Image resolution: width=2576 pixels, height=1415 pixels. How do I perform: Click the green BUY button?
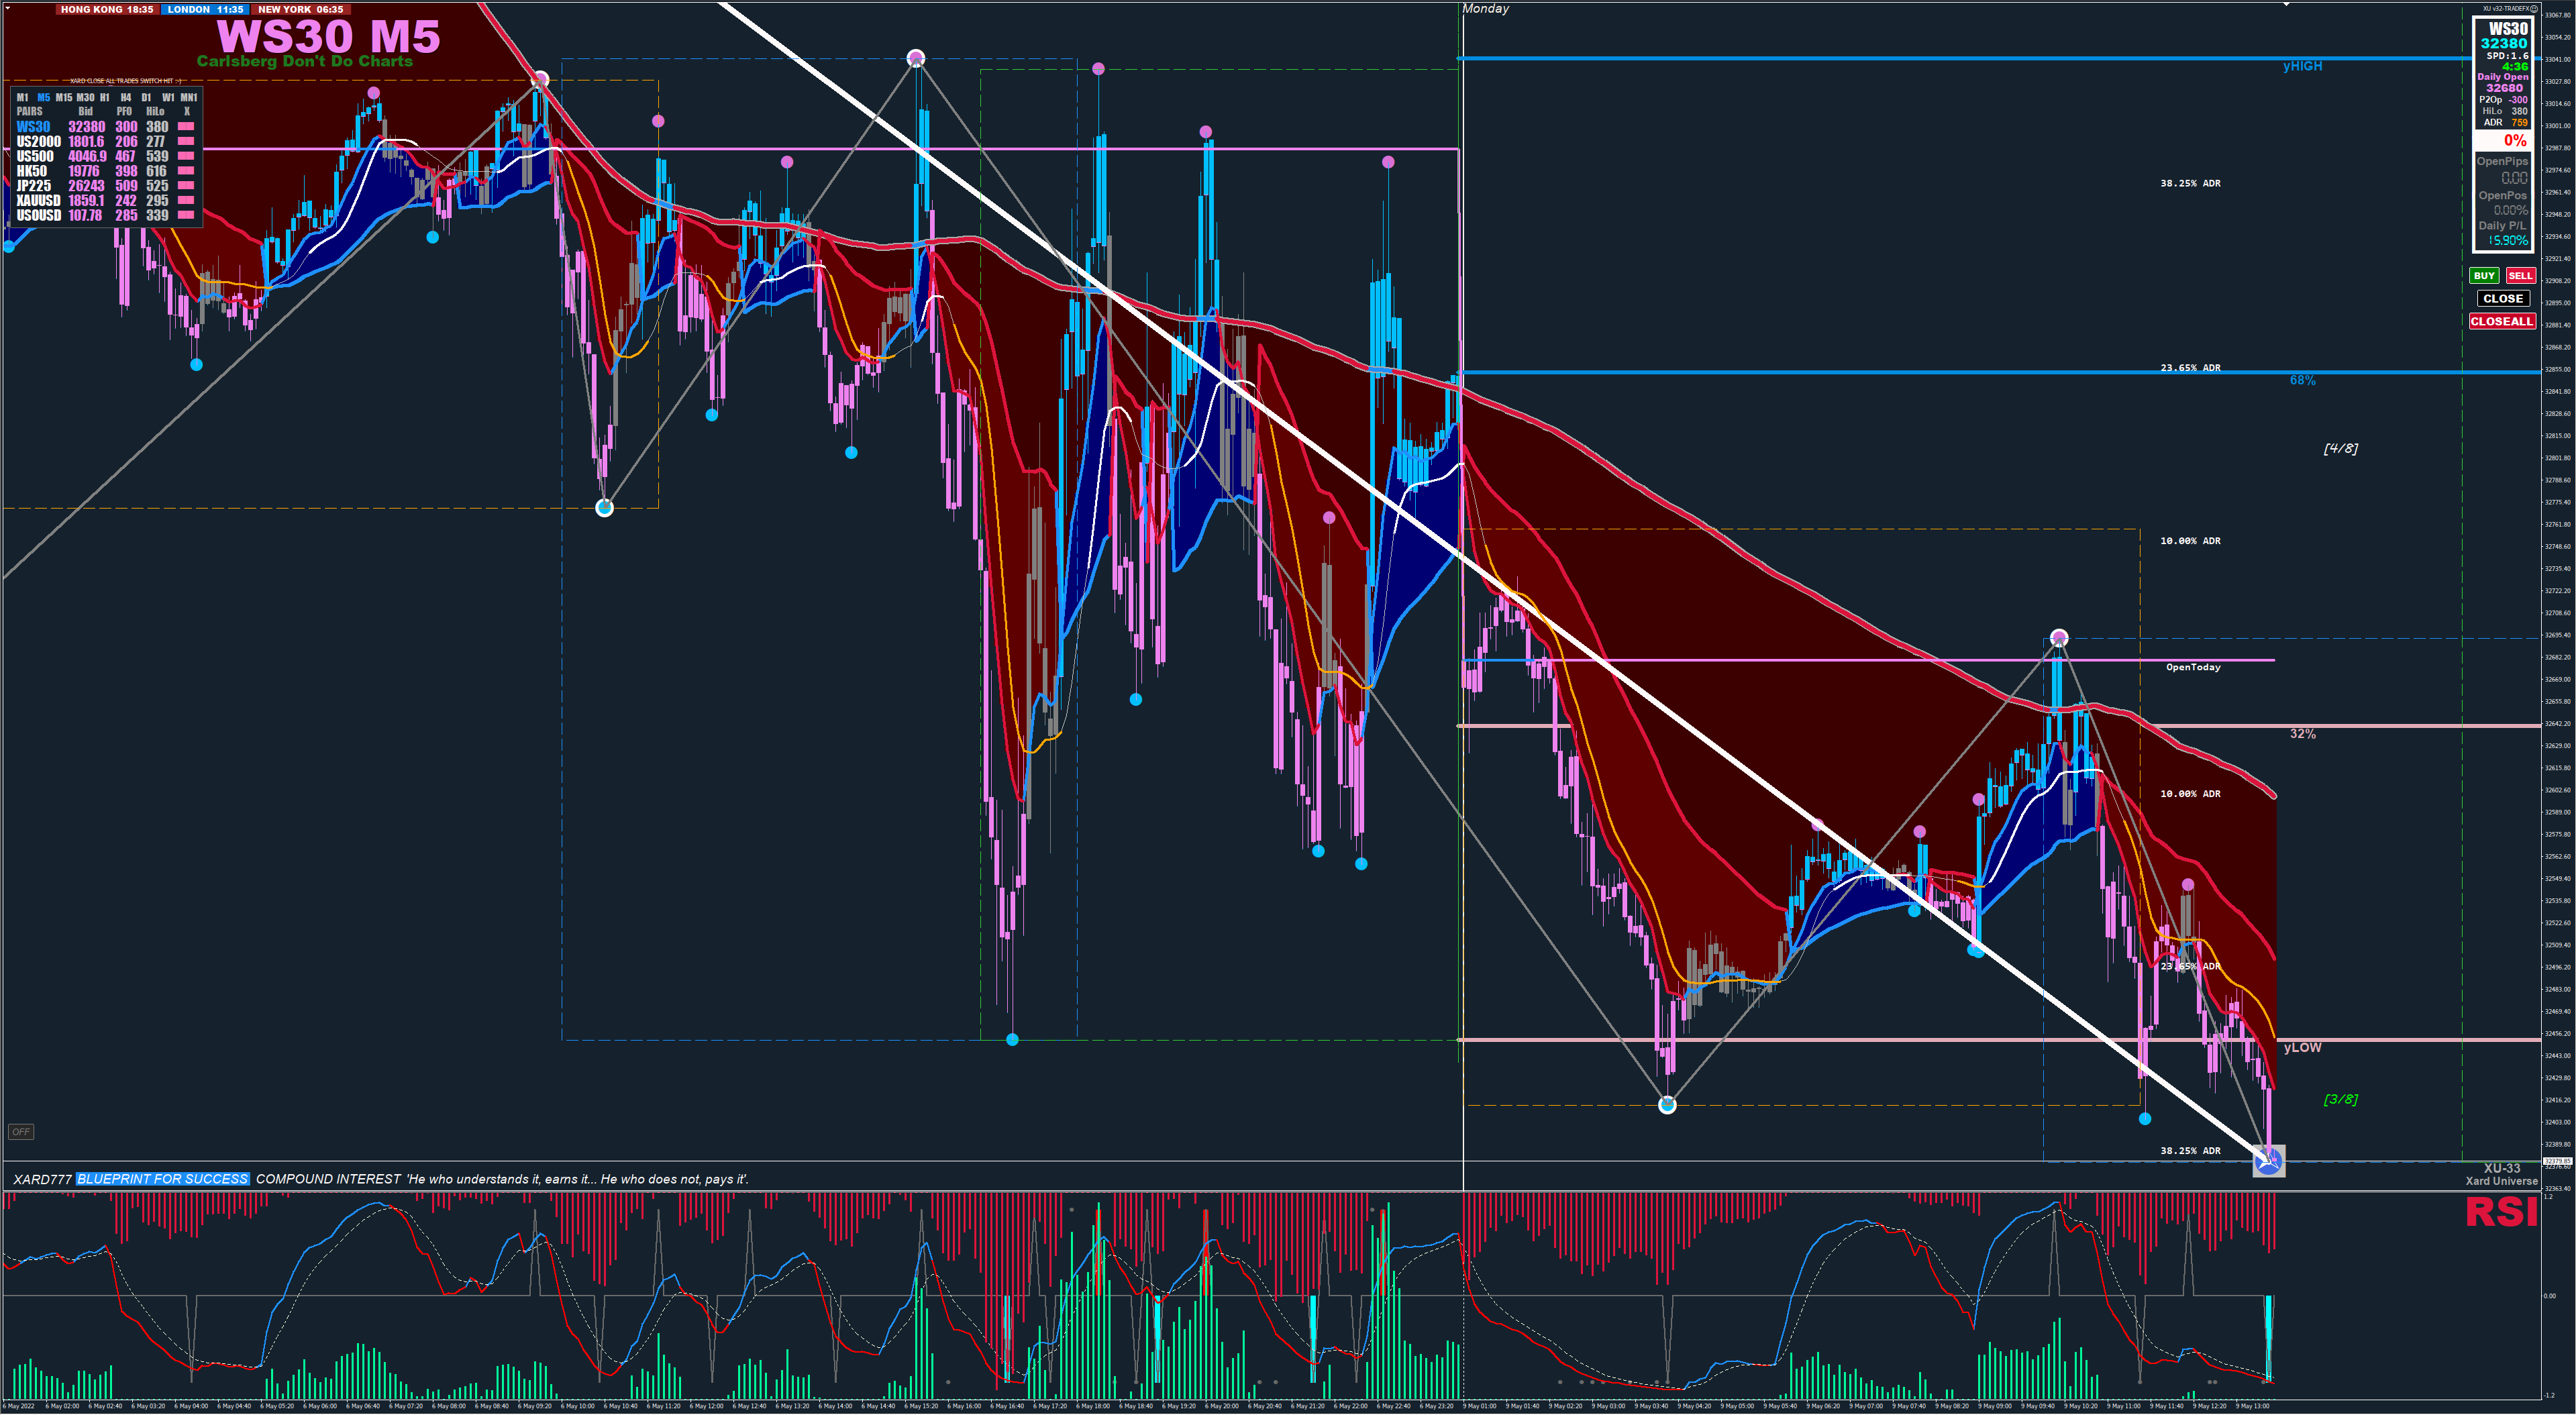coord(2484,276)
